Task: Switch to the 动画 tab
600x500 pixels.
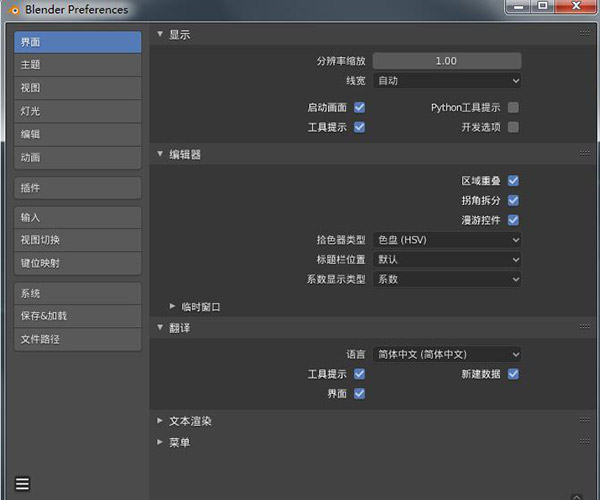Action: click(x=78, y=158)
